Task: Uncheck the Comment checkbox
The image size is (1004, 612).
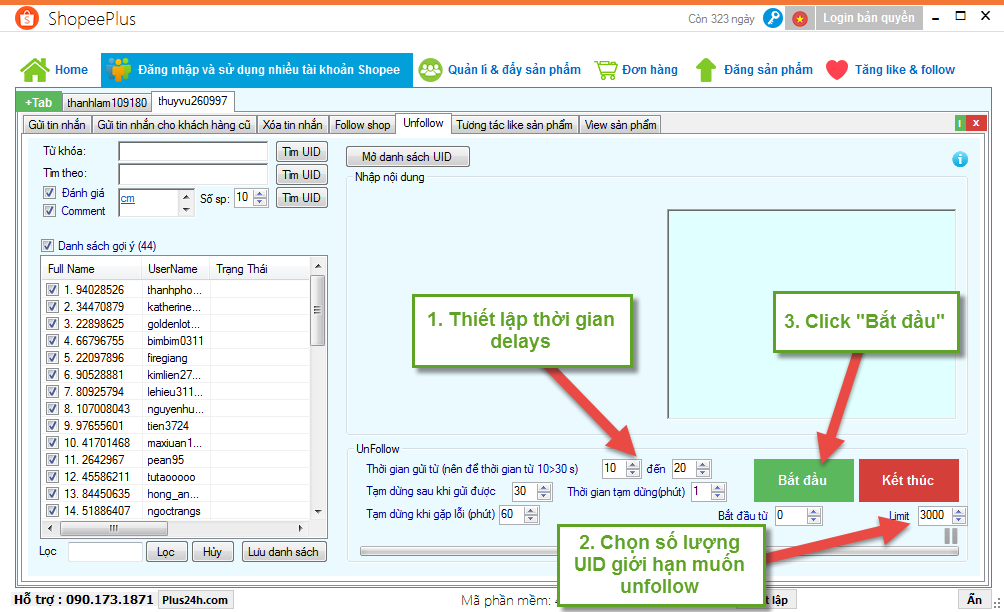Action: pos(49,211)
